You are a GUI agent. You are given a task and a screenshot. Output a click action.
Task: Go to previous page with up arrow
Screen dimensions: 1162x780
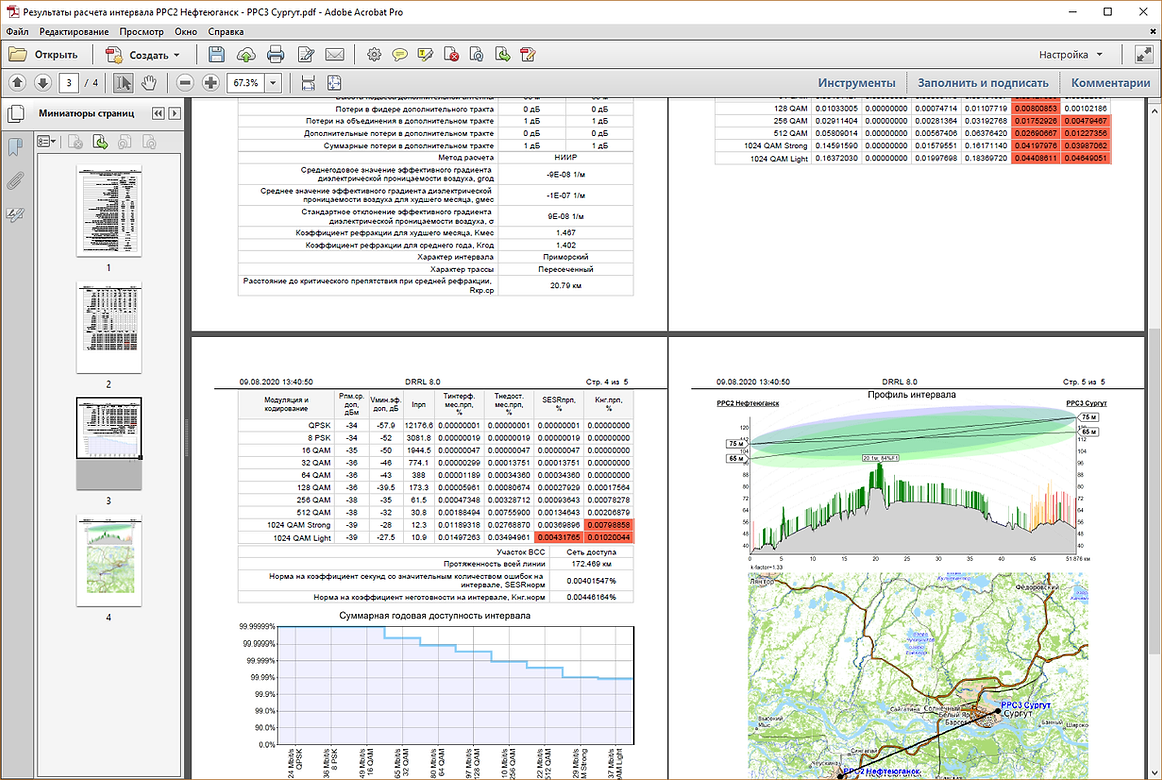pyautogui.click(x=18, y=83)
